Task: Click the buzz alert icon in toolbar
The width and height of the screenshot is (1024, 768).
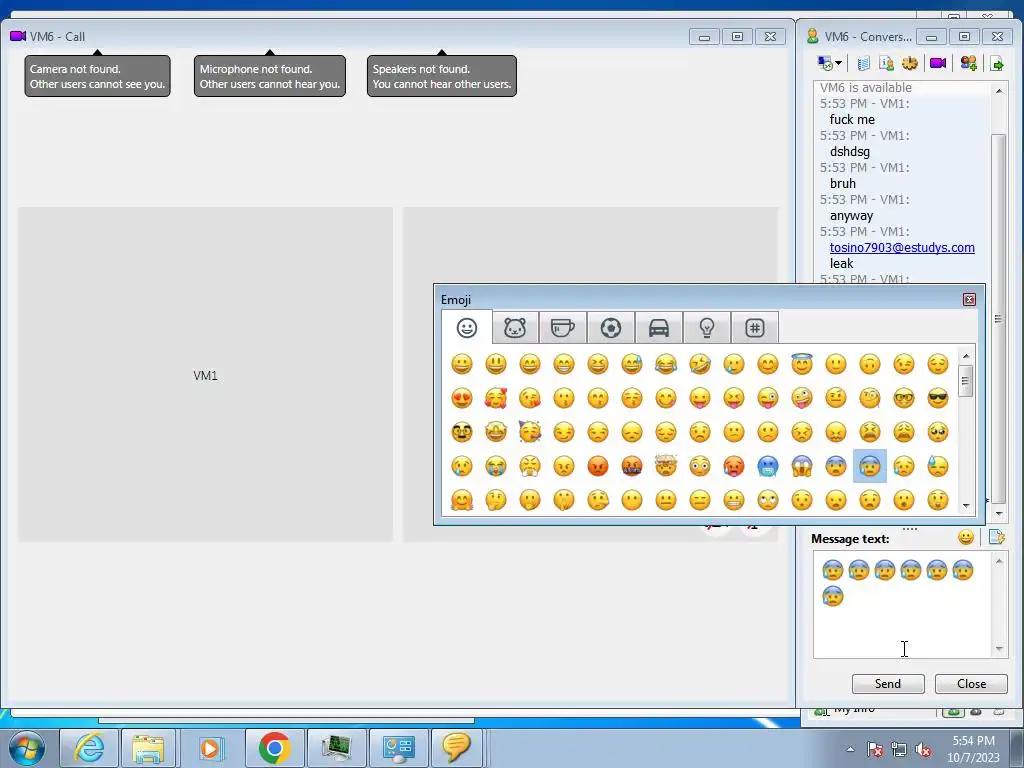Action: pyautogui.click(x=910, y=63)
